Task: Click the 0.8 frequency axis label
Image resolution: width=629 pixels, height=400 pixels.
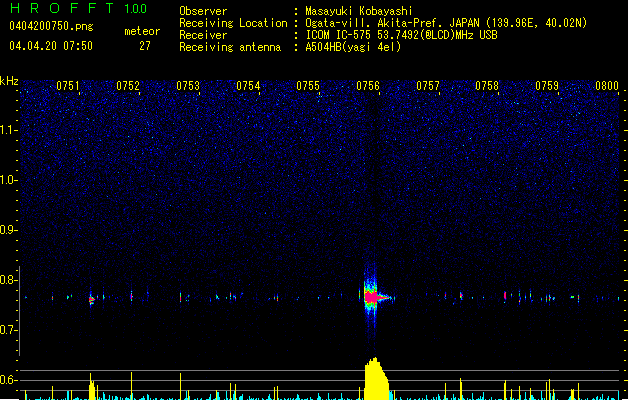Action: (9, 280)
